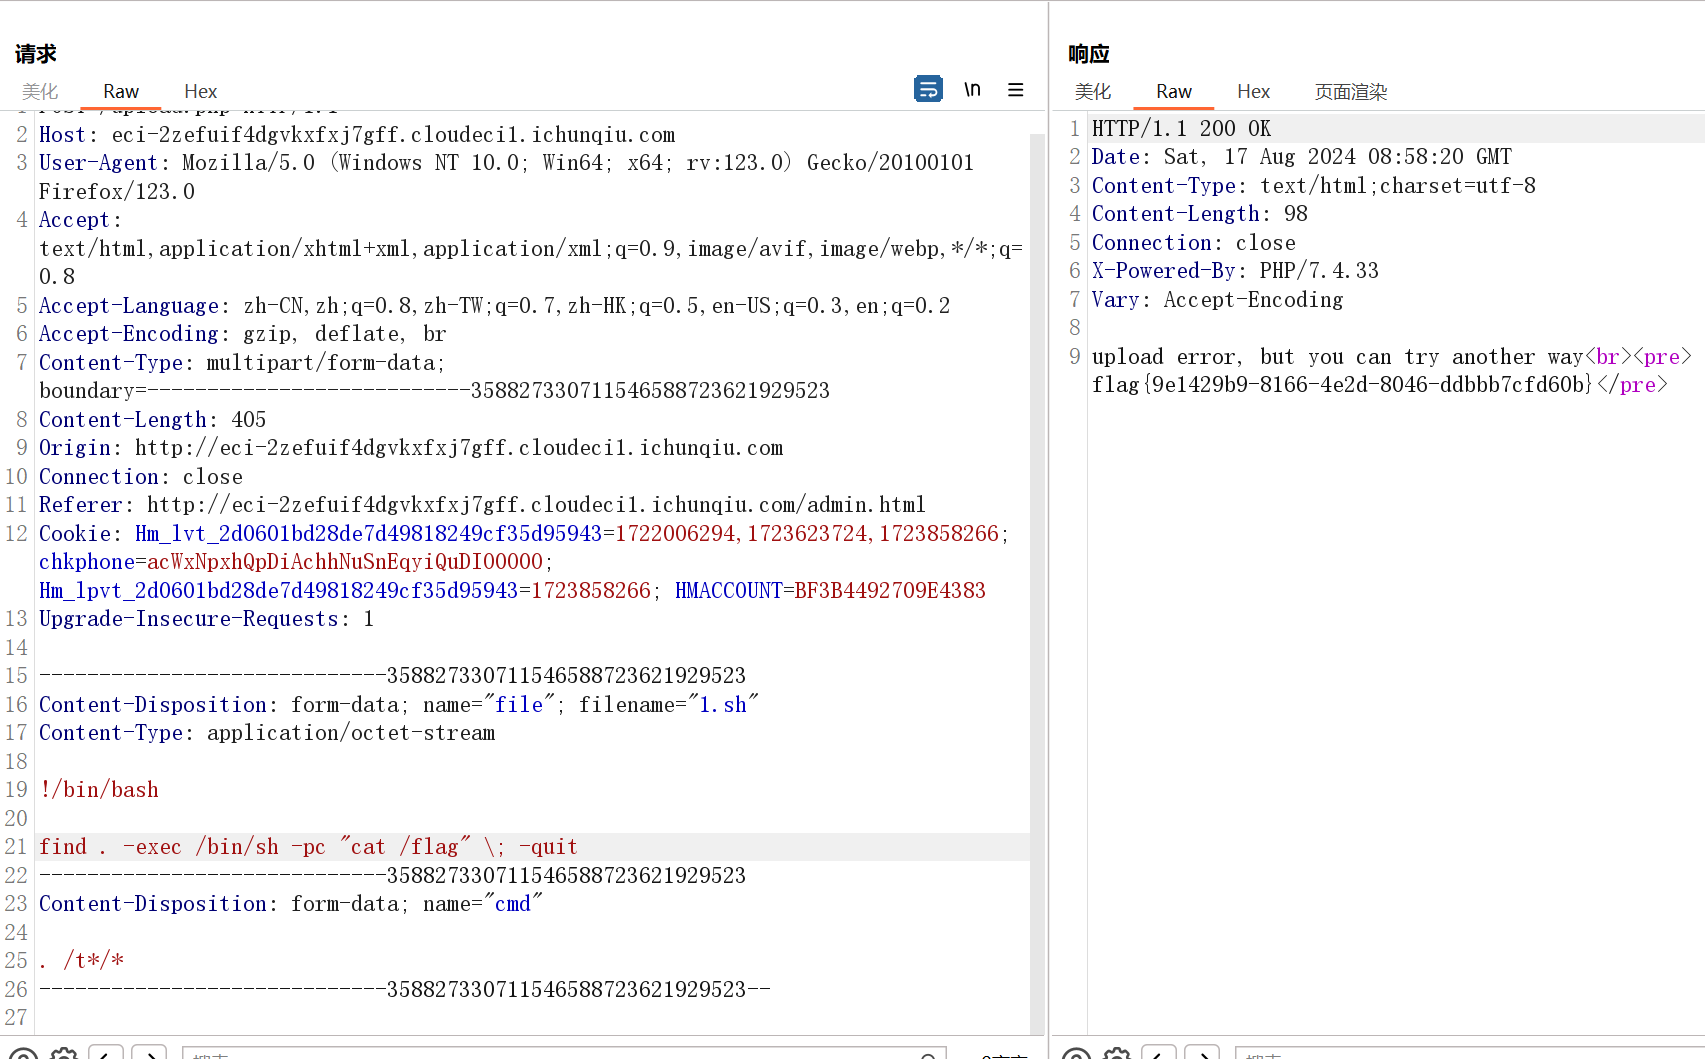
Task: Click the User-Agent header name
Action: [x=98, y=162]
